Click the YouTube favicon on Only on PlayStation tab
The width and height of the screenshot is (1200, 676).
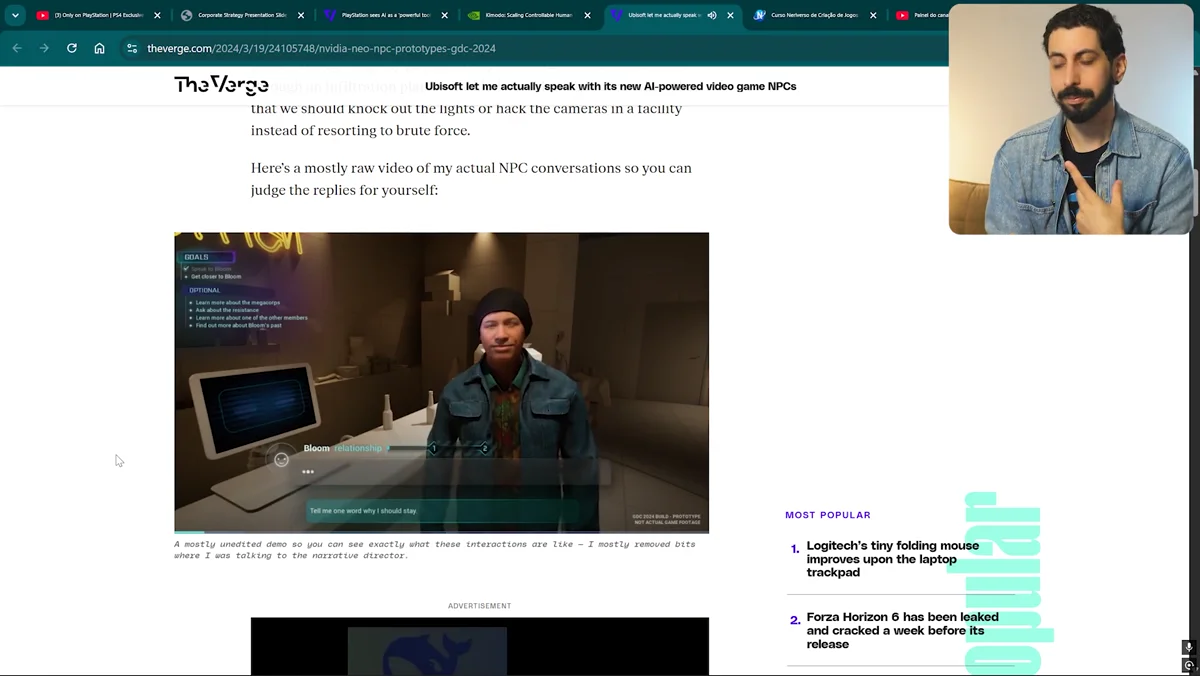pyautogui.click(x=42, y=15)
